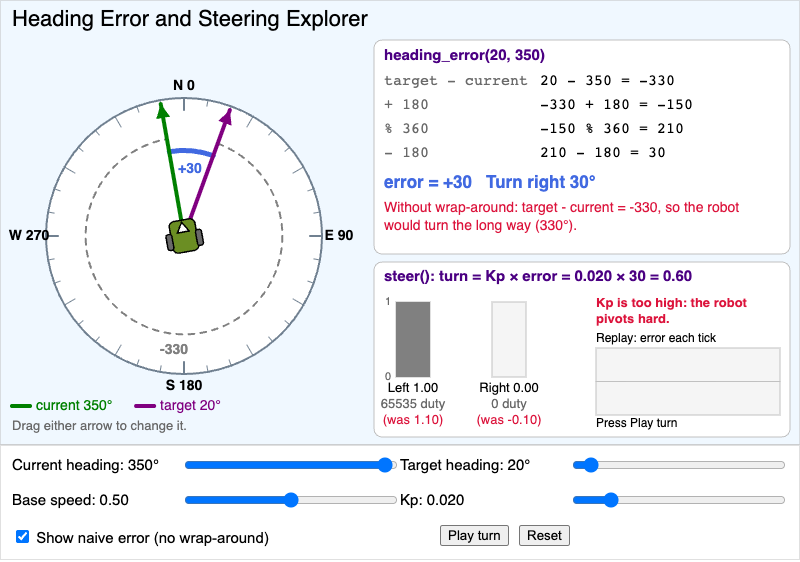
Task: Click 'Current heading: 350°' label
Action: pos(85,465)
